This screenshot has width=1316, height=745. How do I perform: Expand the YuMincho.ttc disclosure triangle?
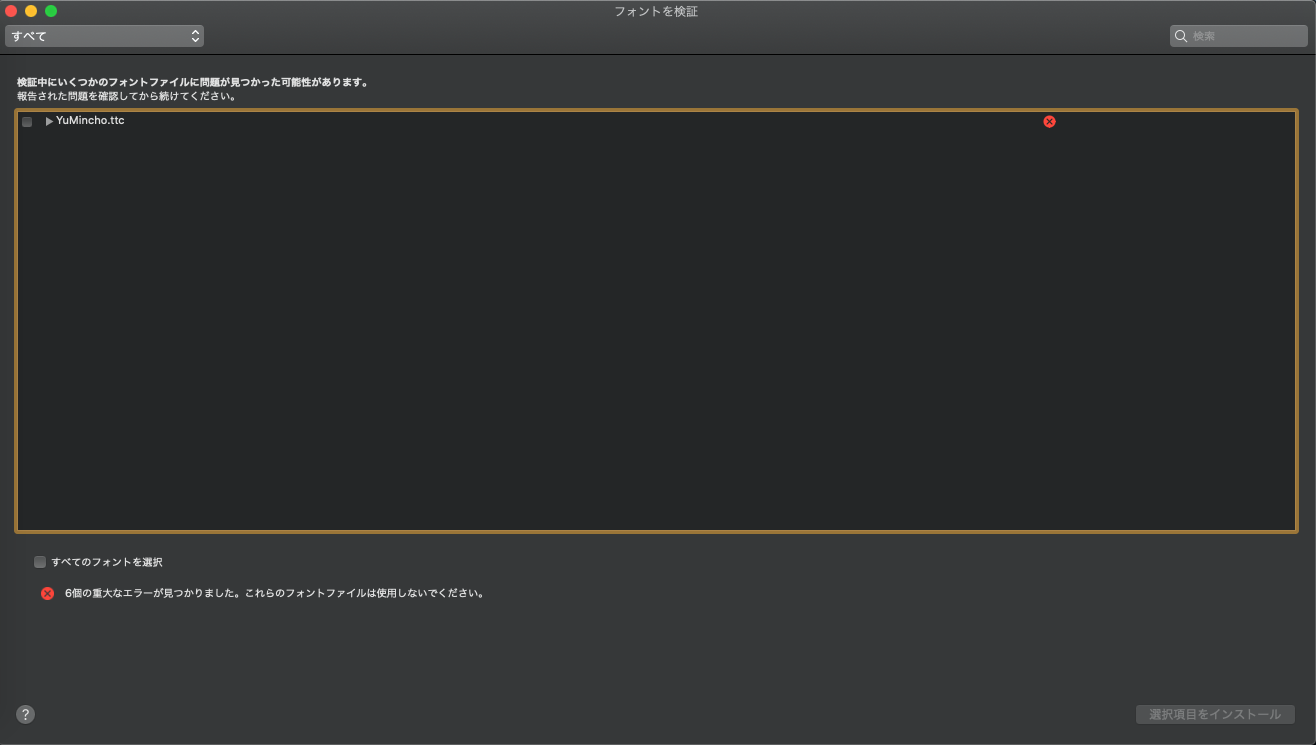[x=49, y=122]
